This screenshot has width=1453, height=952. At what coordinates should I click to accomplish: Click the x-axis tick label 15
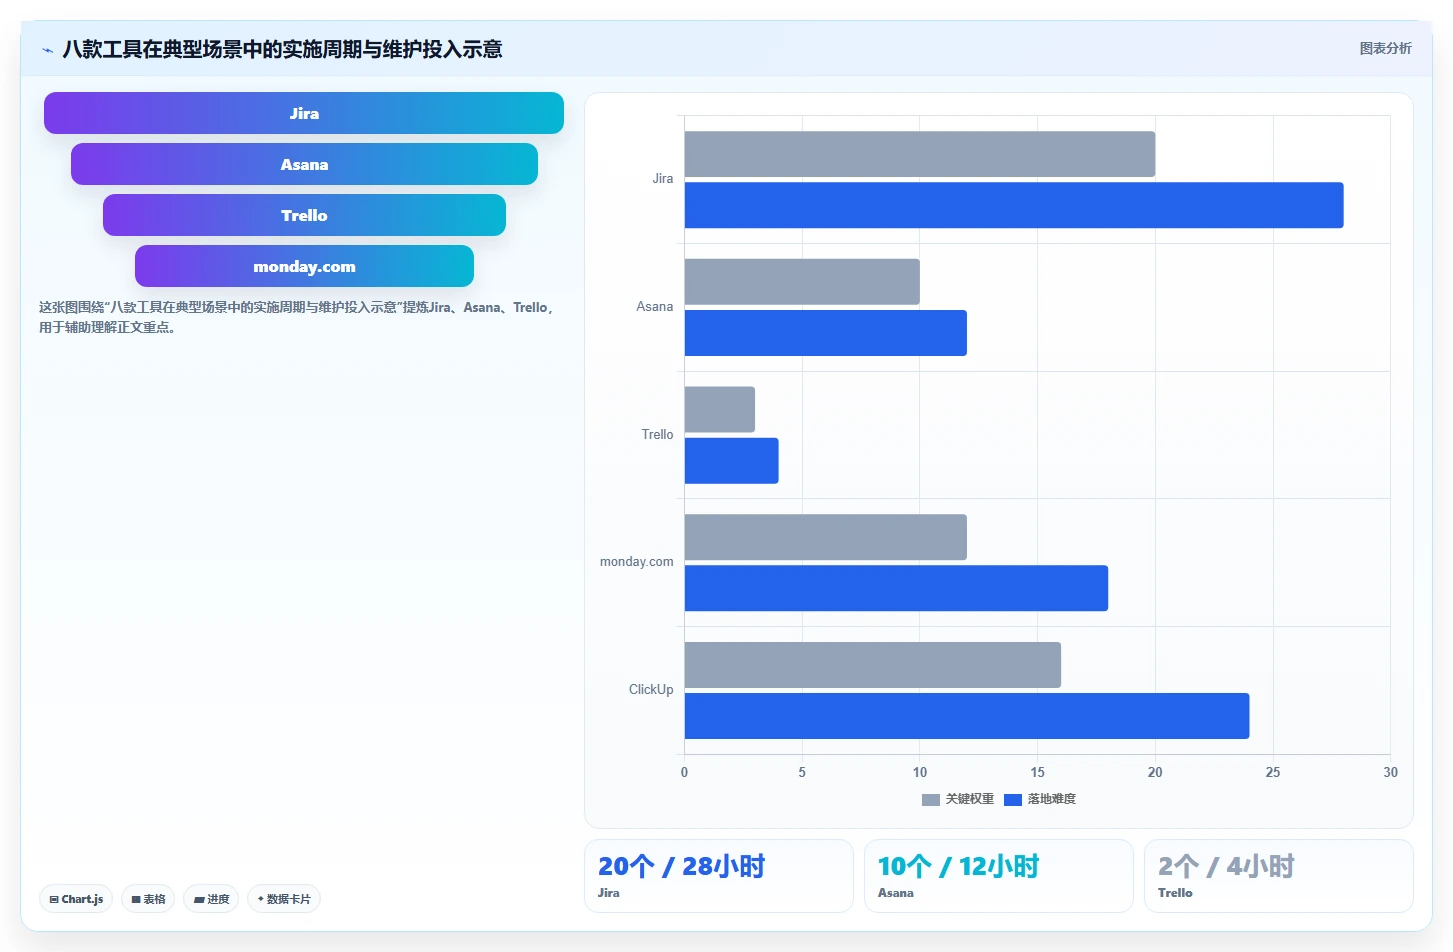(1037, 773)
